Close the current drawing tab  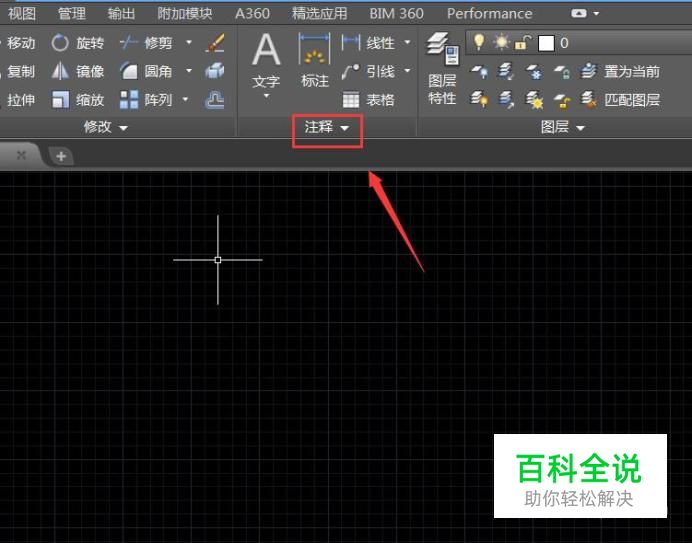click(21, 155)
